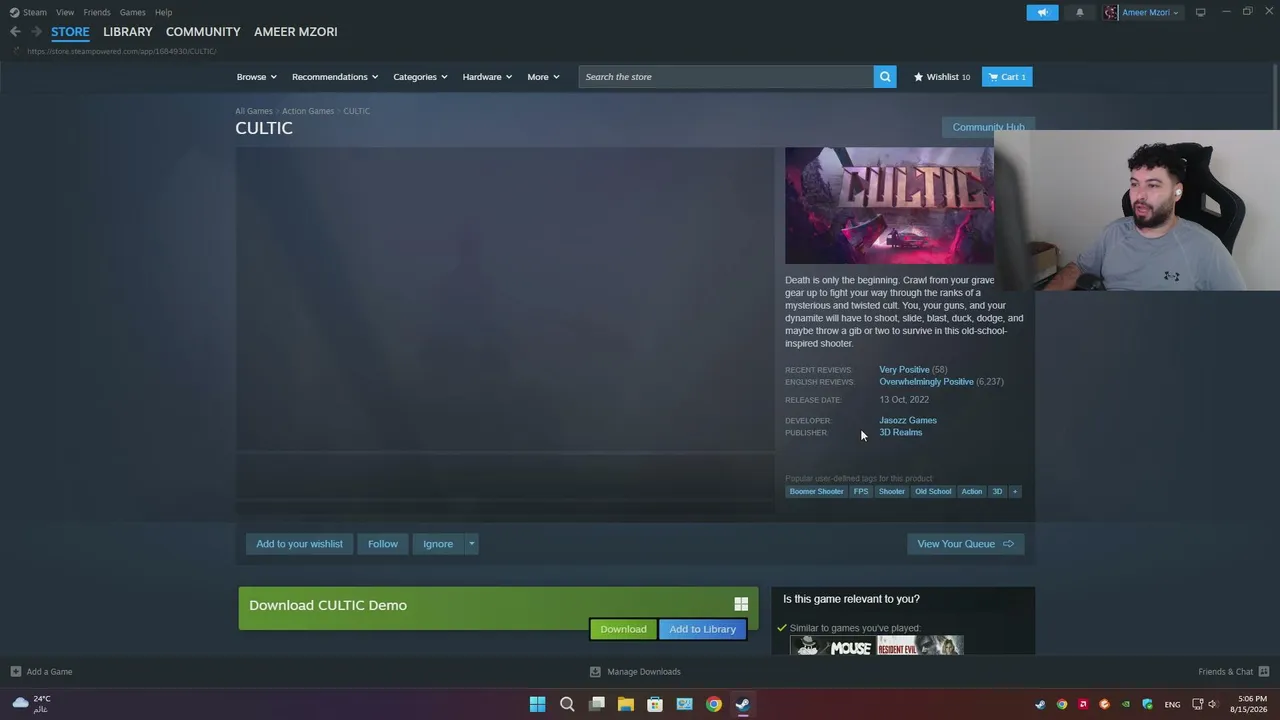Open the Games menu
The width and height of the screenshot is (1280, 720).
pos(132,12)
